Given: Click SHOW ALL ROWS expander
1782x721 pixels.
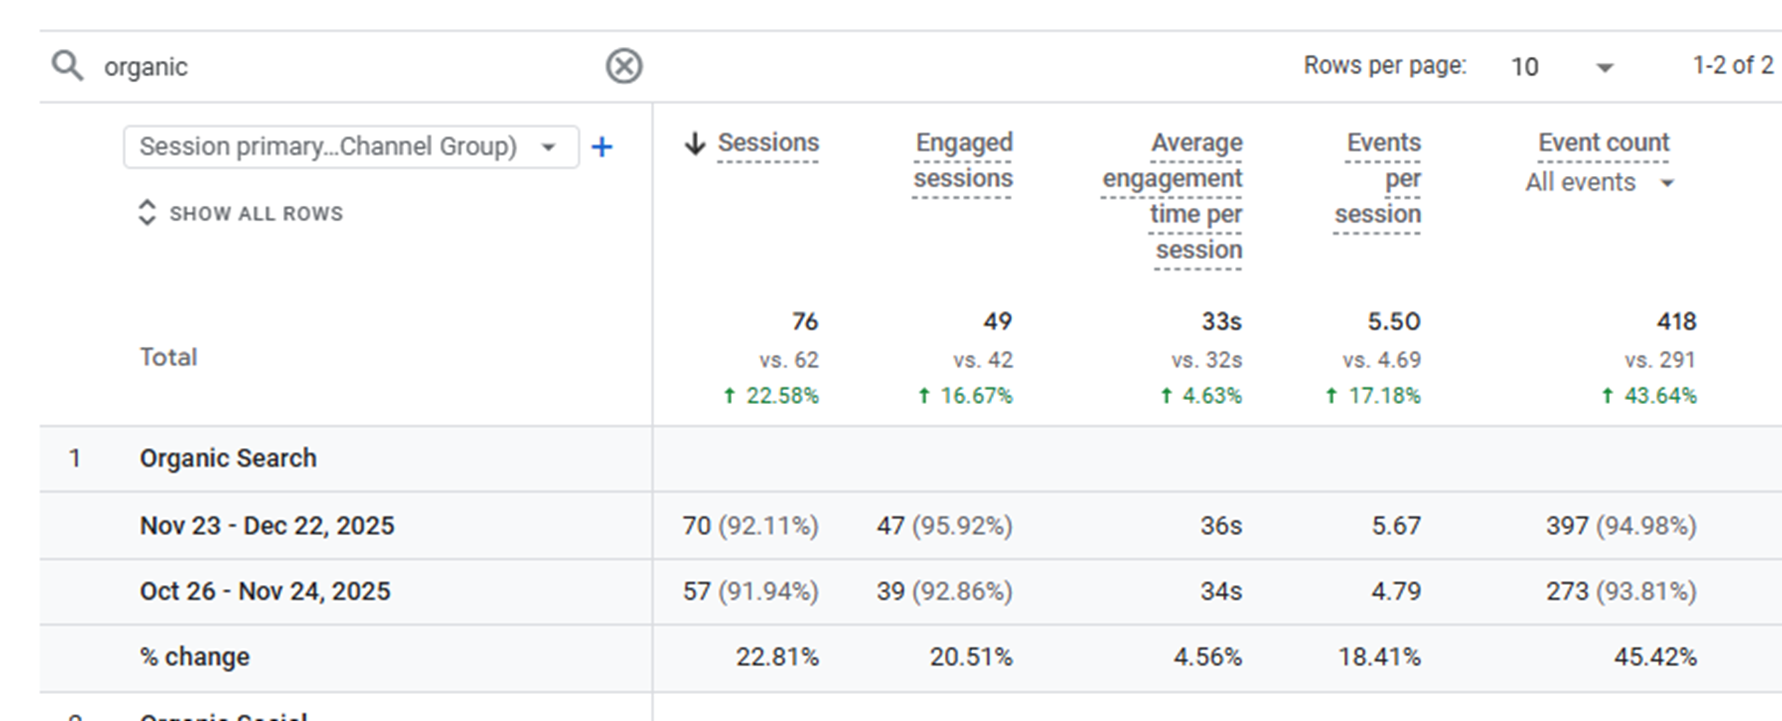Looking at the screenshot, I should click(241, 213).
